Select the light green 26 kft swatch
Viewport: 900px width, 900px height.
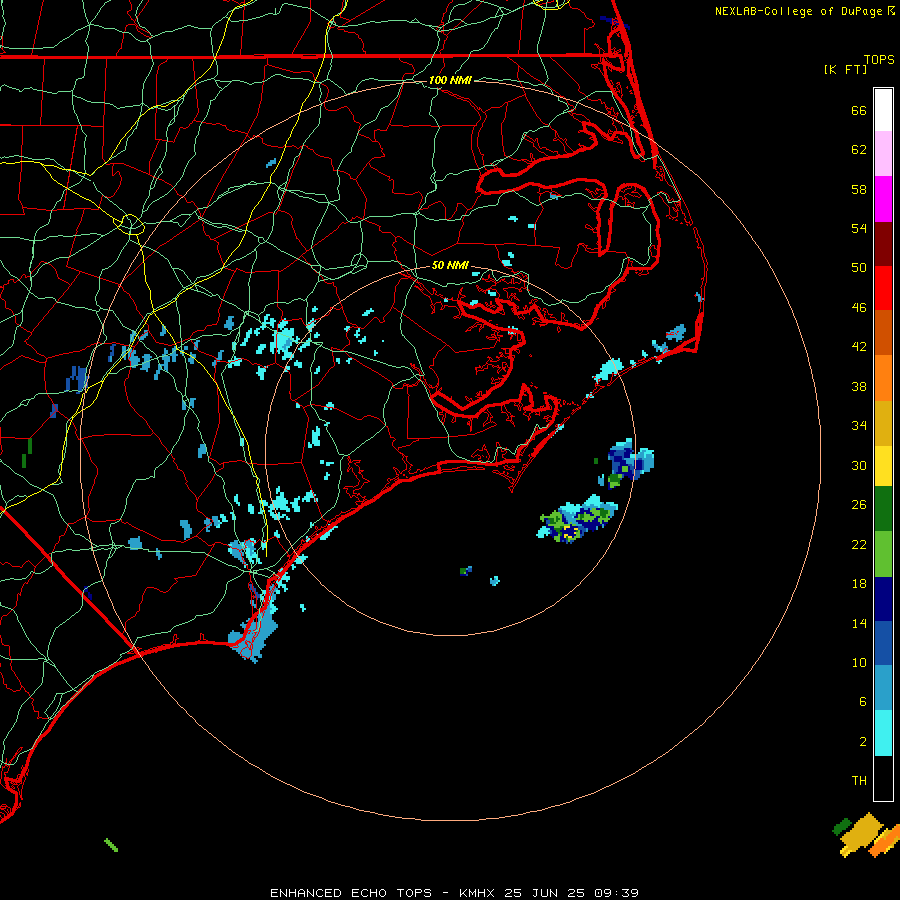click(x=883, y=554)
